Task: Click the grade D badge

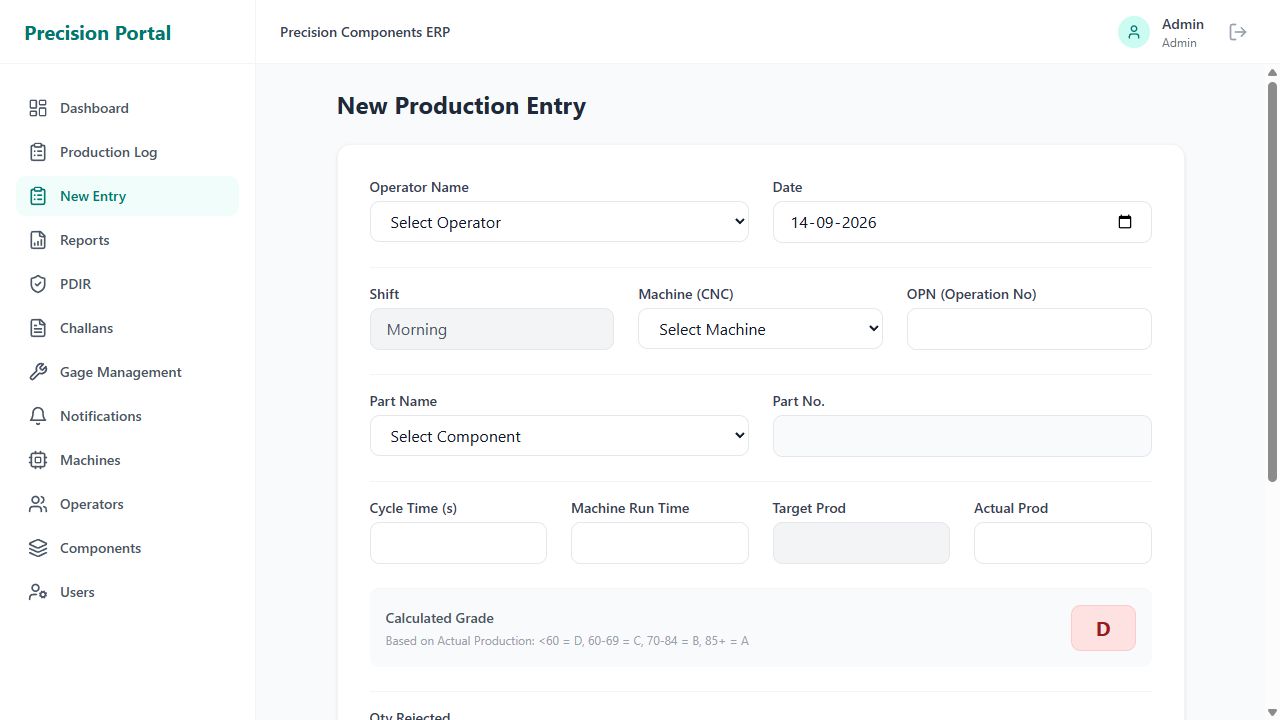Action: click(1103, 628)
